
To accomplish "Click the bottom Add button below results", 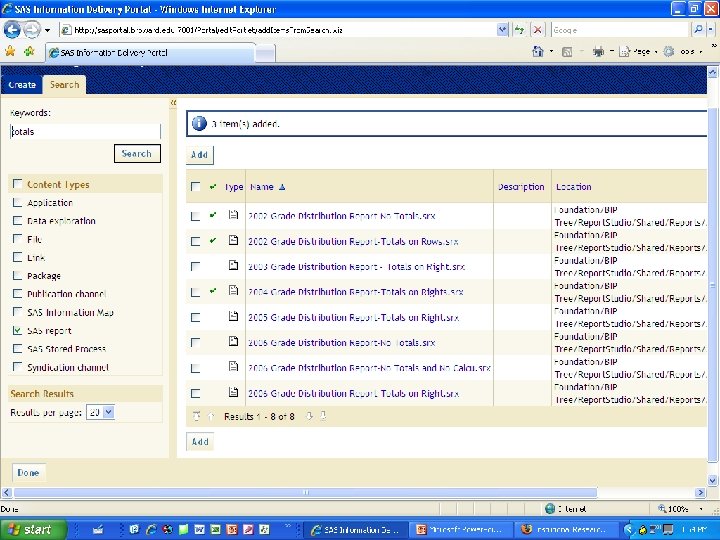I will point(200,442).
